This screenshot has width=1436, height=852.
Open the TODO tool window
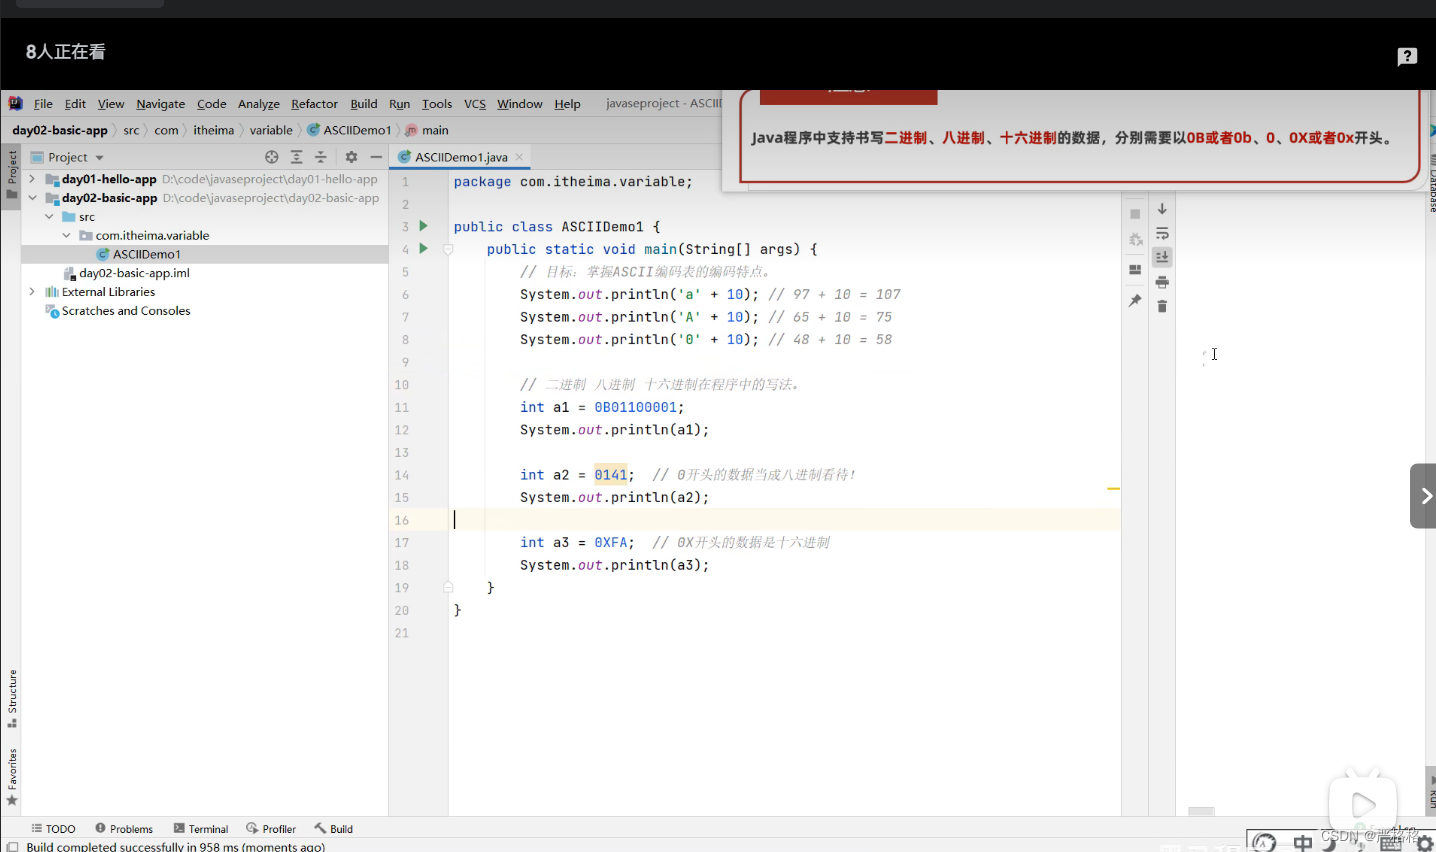pos(53,829)
